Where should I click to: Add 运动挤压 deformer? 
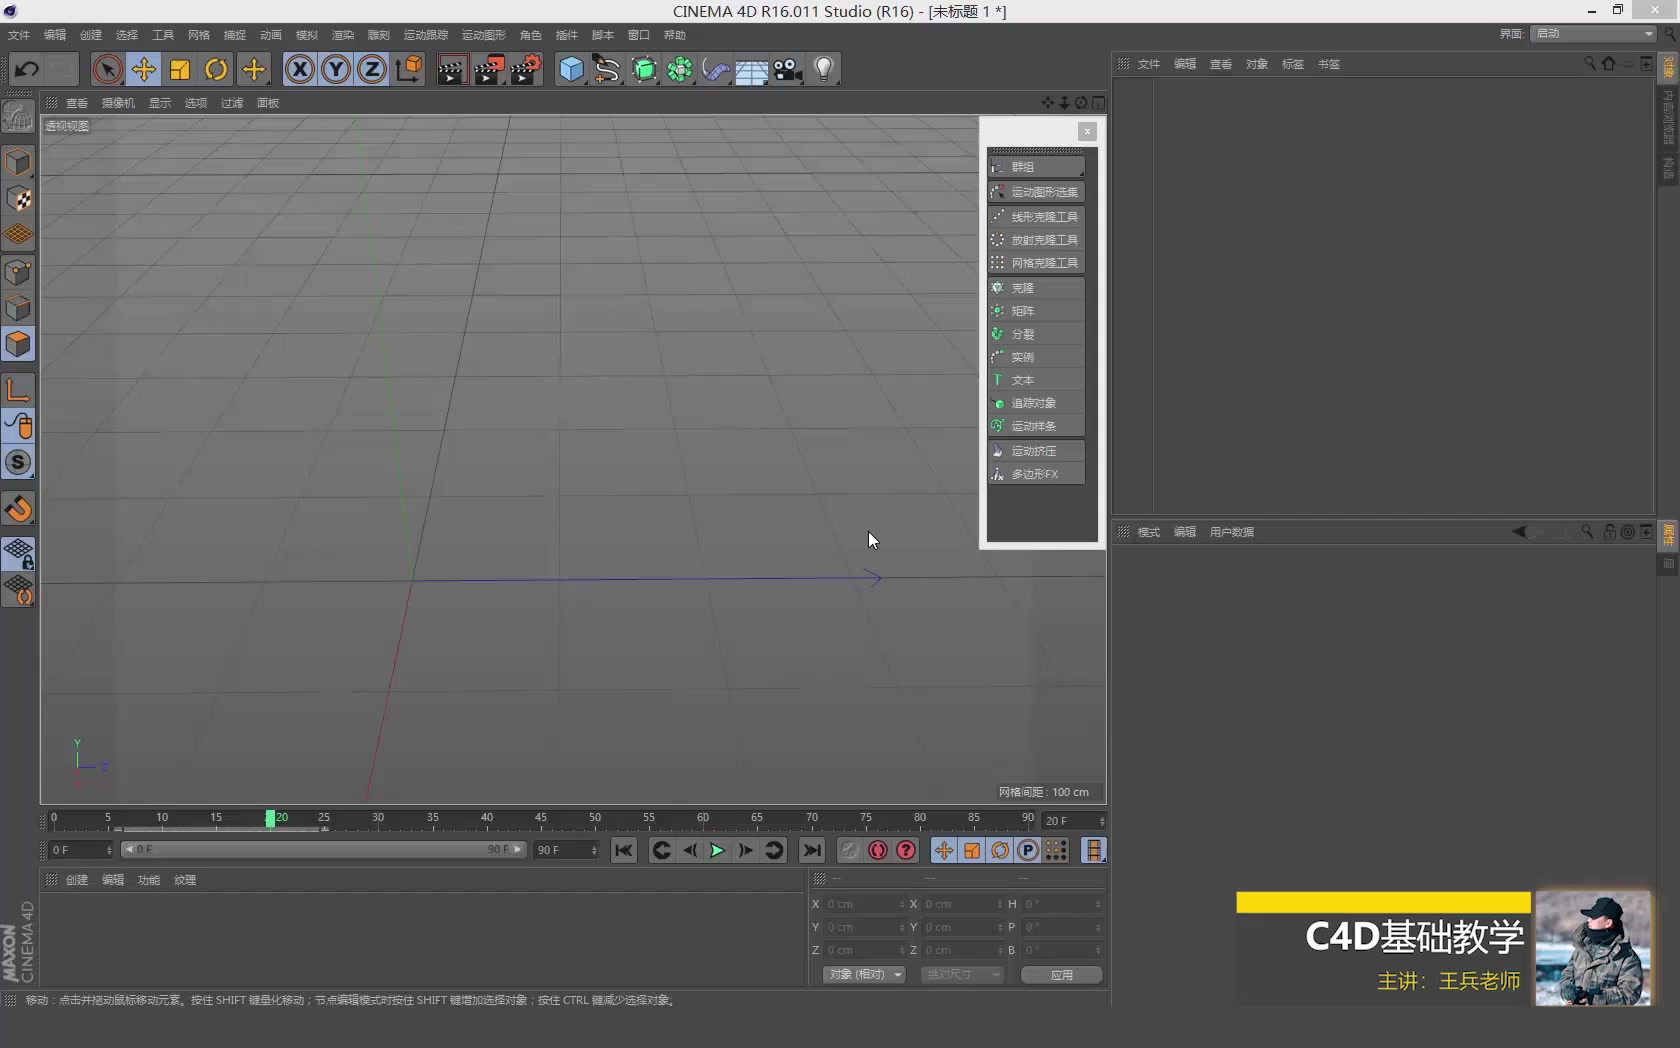(x=1036, y=451)
